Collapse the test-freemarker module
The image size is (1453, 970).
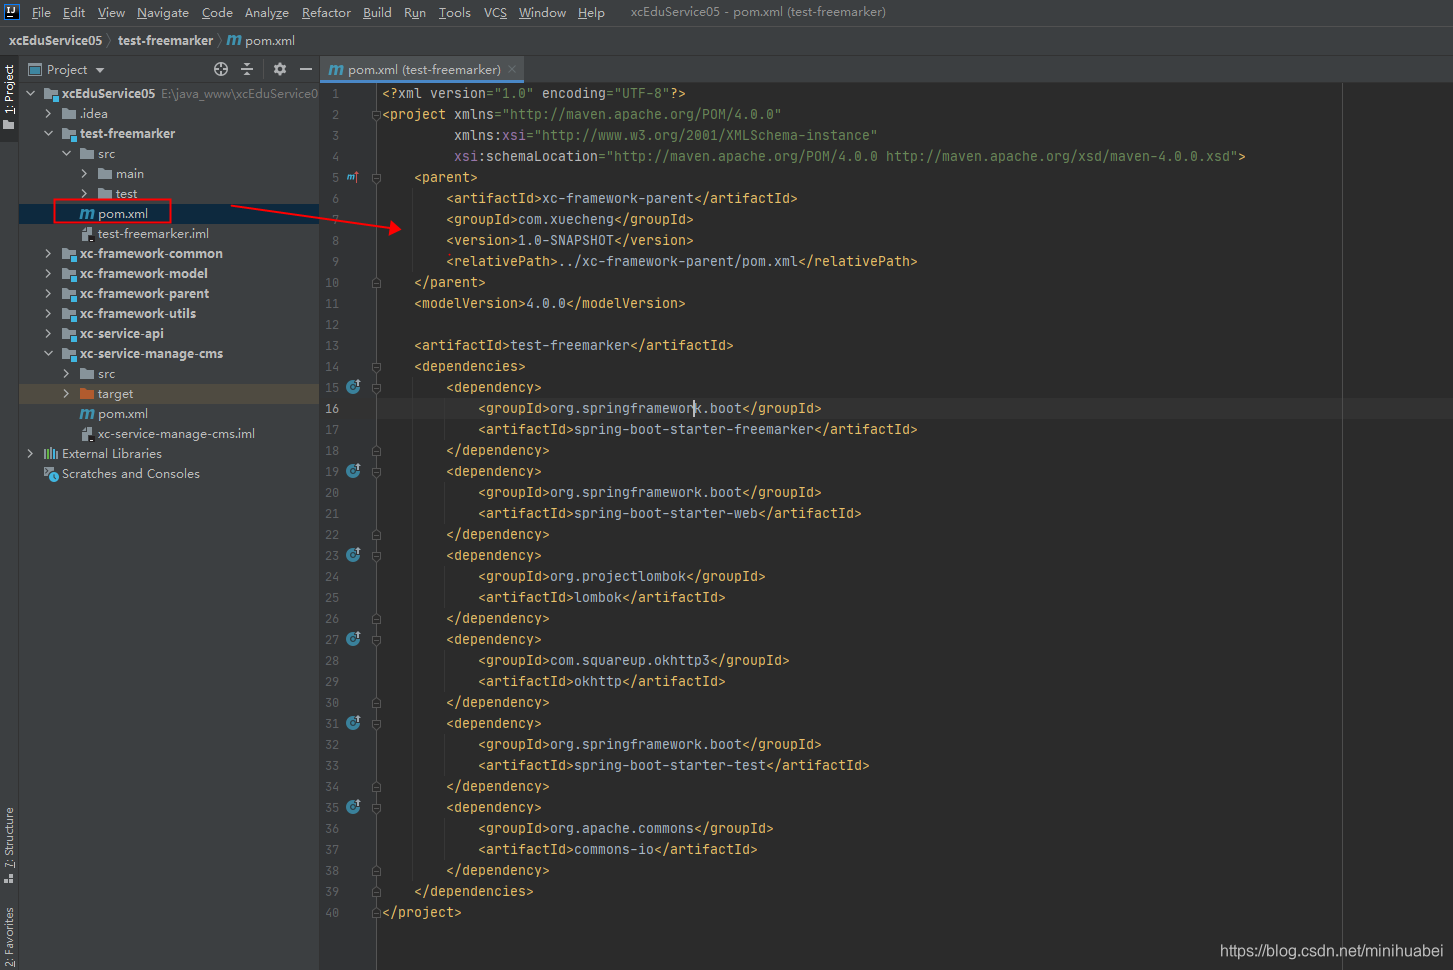(48, 133)
